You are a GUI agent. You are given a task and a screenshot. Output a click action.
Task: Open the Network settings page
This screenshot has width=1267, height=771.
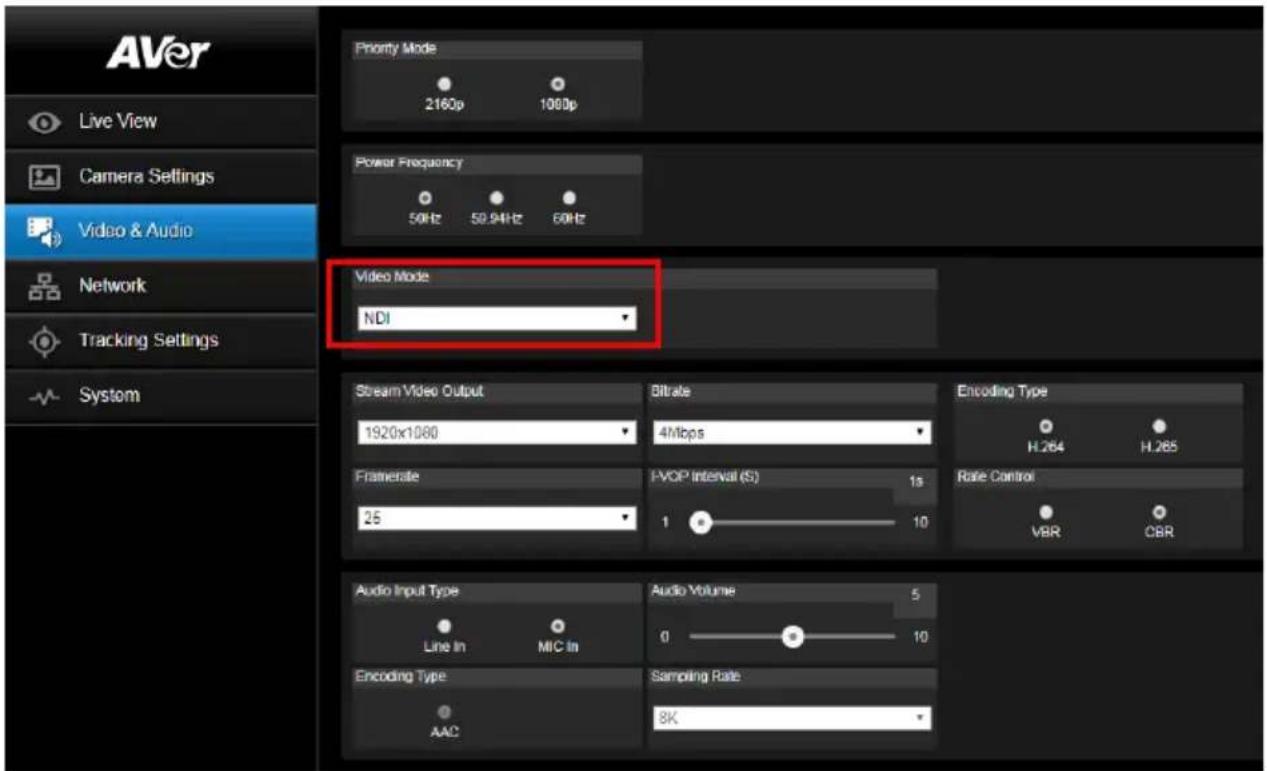pos(161,286)
